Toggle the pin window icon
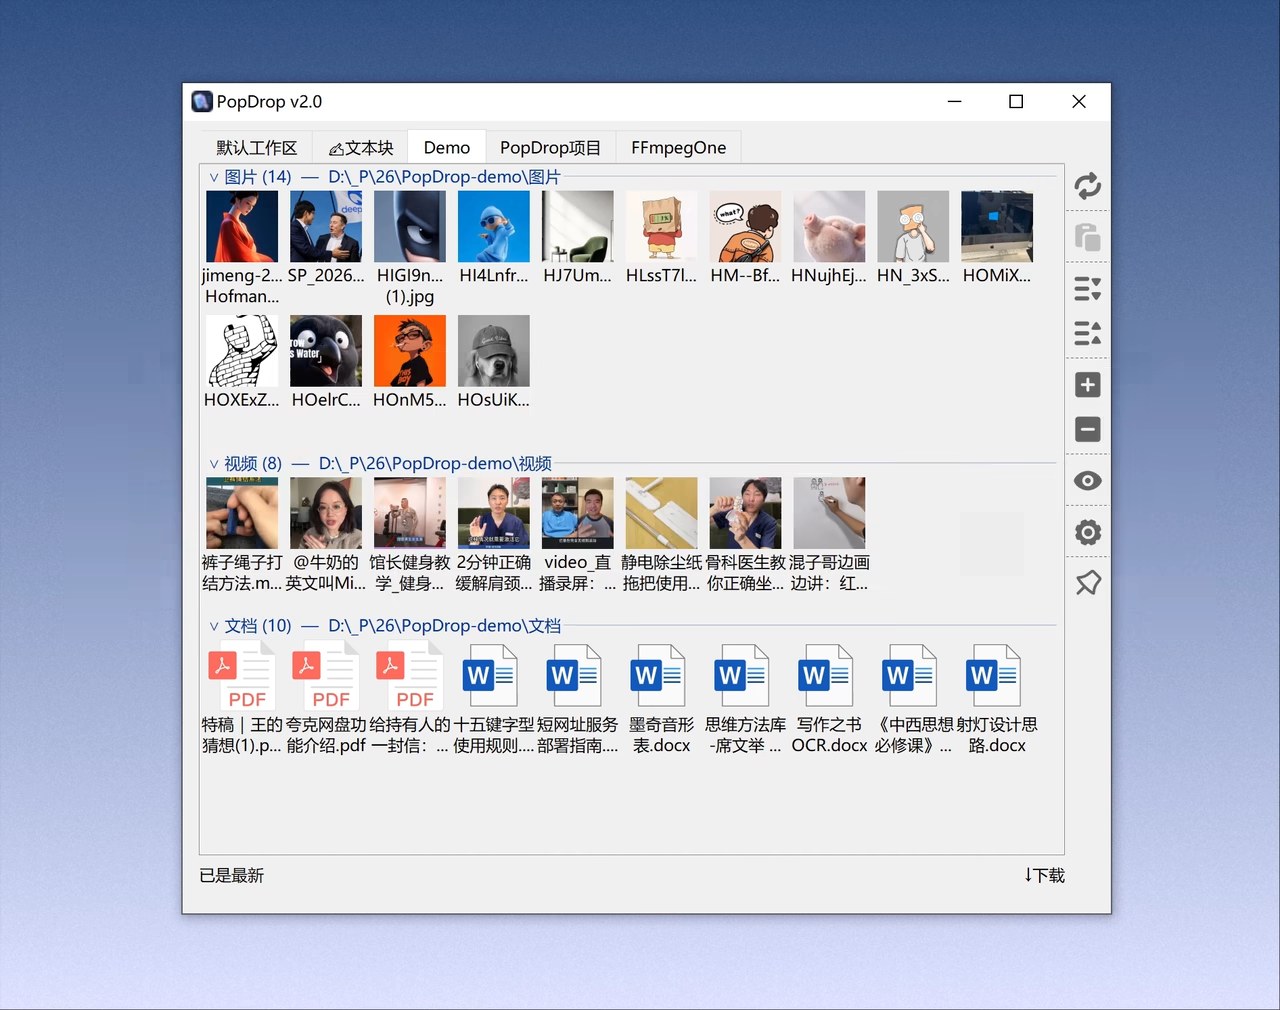1280x1010 pixels. [x=1088, y=583]
